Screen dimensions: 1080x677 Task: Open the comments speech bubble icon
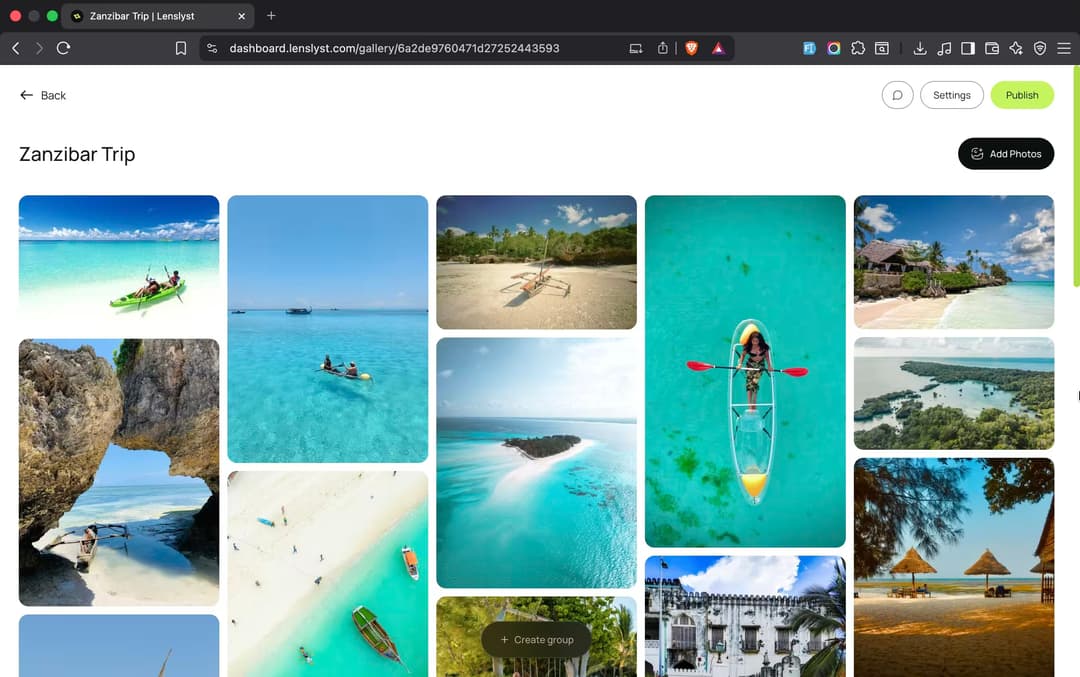click(x=897, y=95)
